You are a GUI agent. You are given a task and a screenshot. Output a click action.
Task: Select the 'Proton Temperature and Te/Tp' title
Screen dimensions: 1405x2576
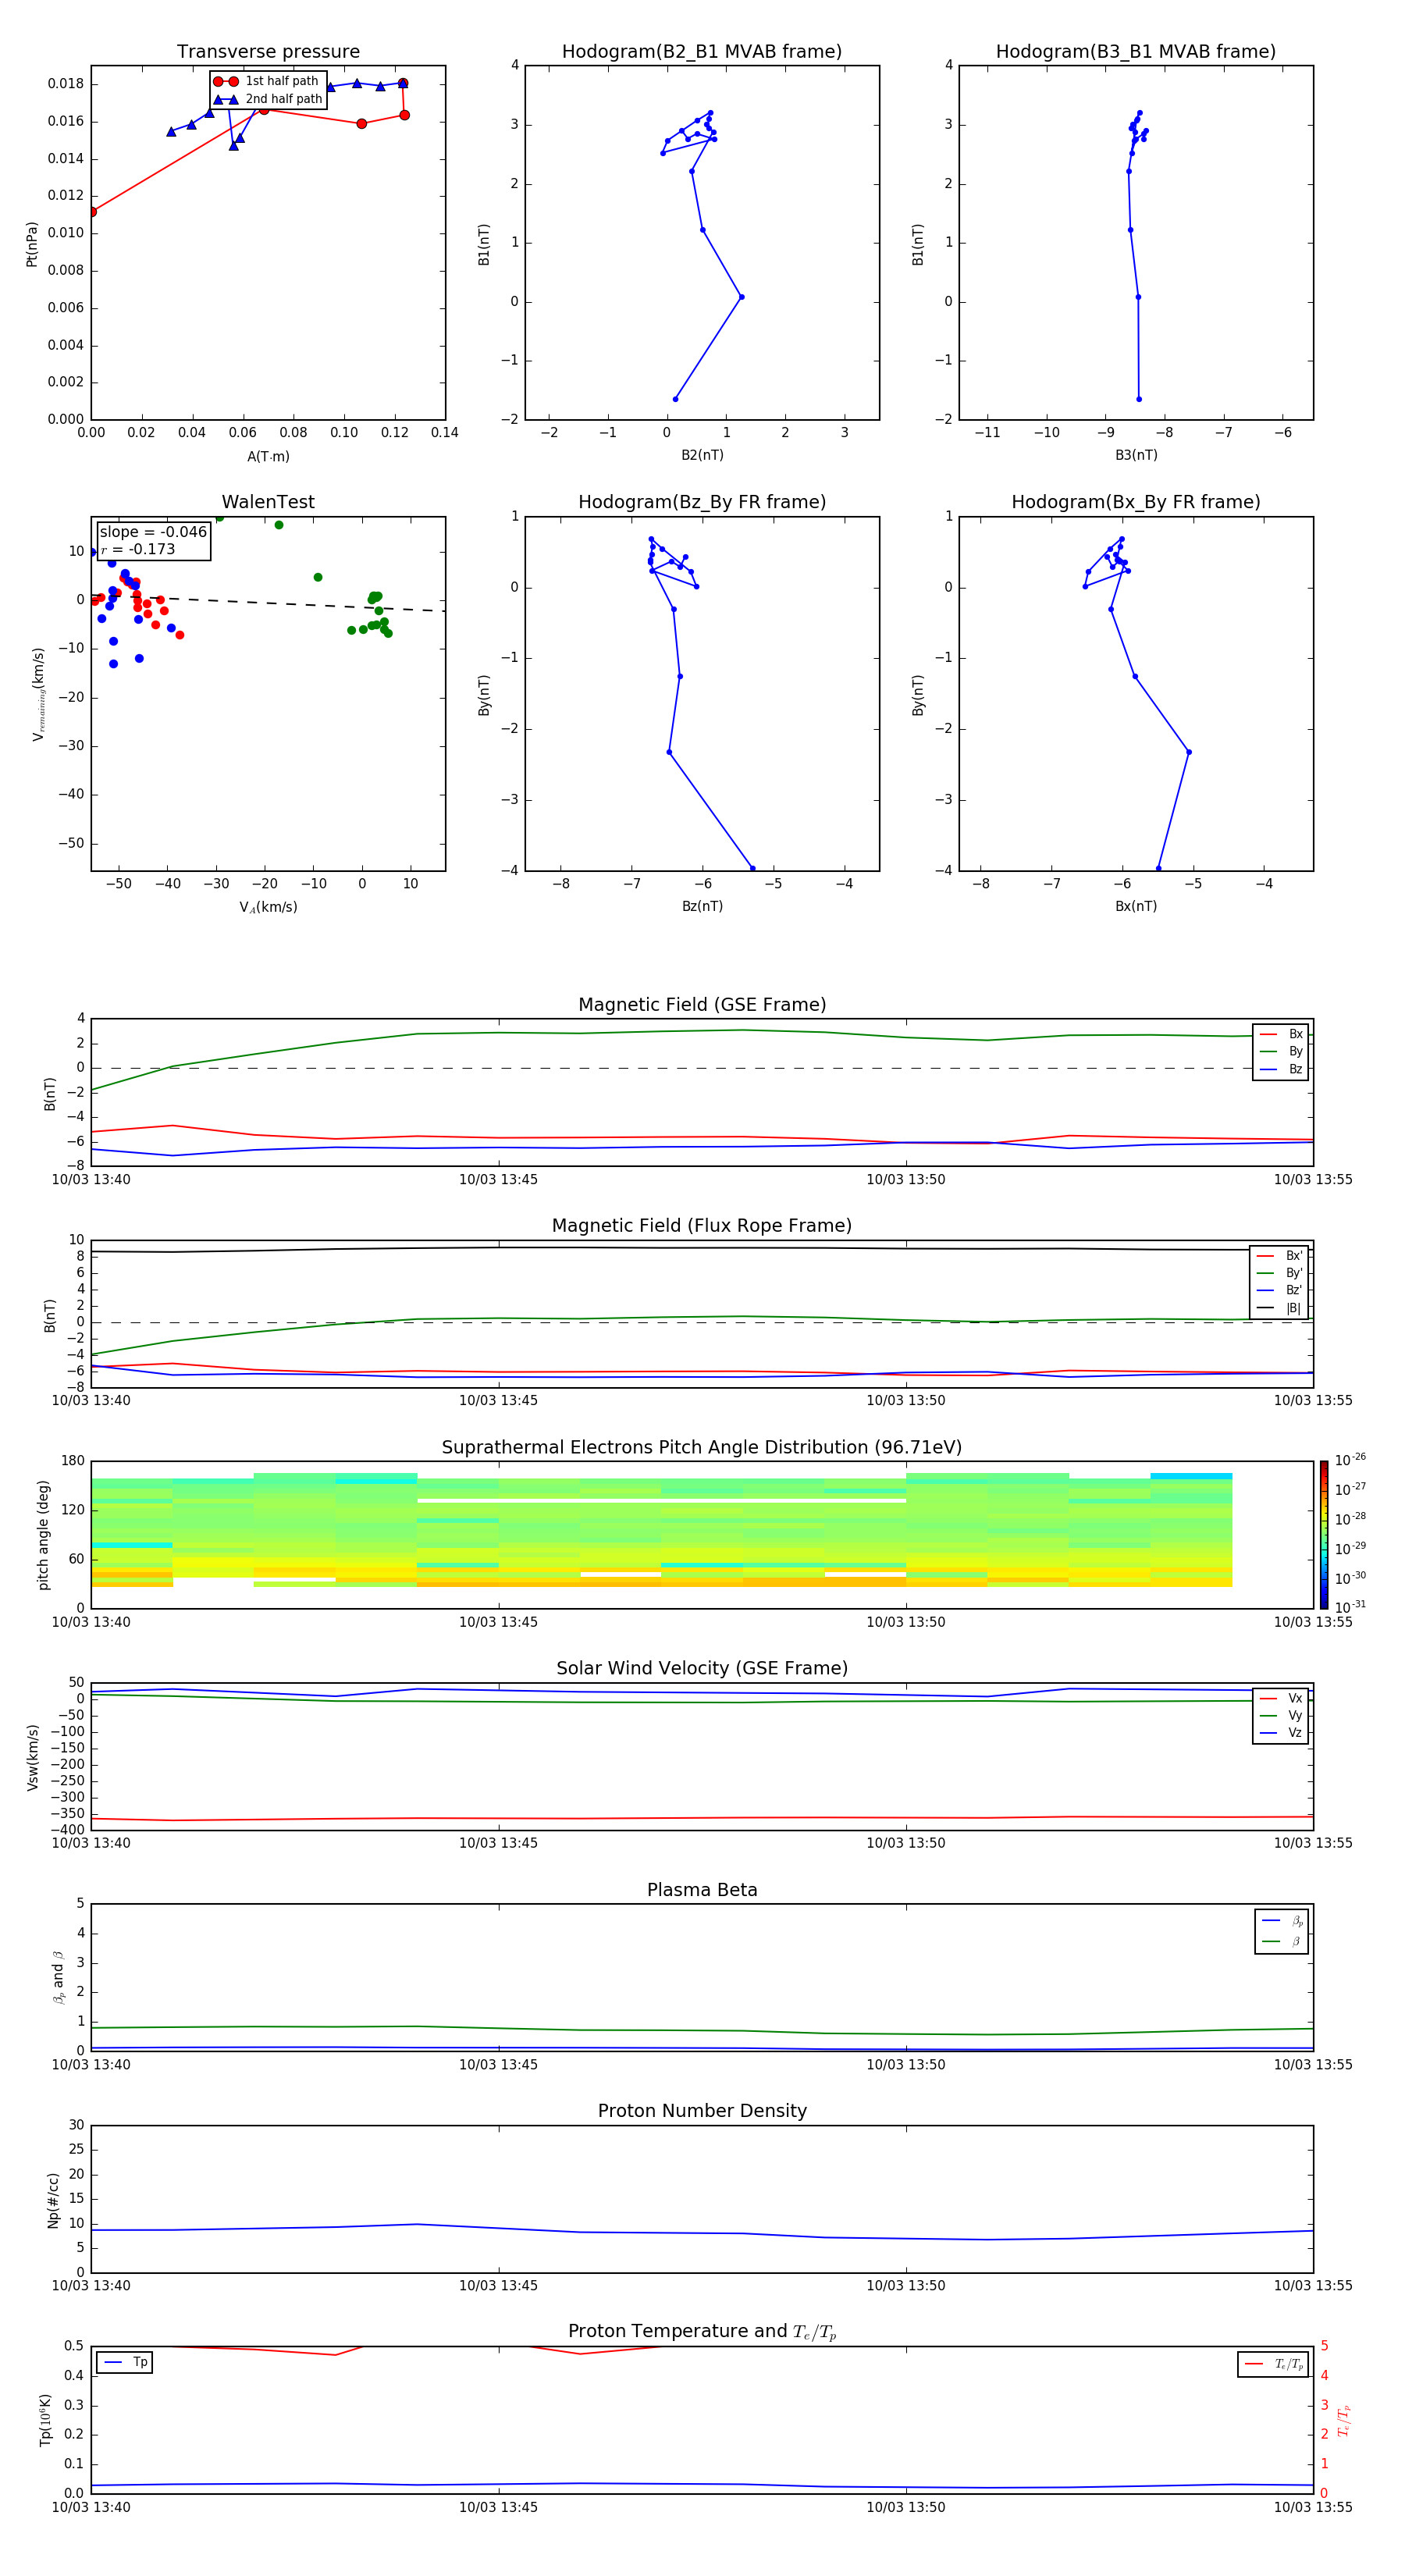[x=702, y=2332]
